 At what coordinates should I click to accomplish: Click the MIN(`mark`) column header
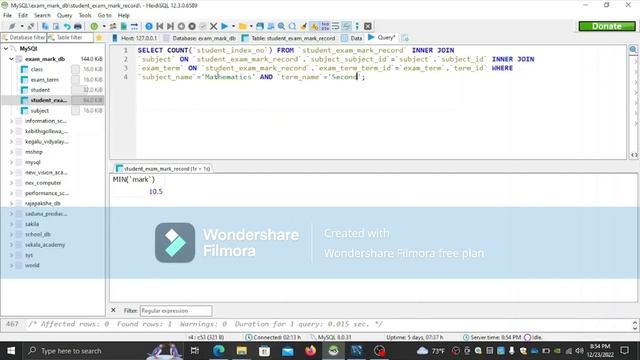134,179
